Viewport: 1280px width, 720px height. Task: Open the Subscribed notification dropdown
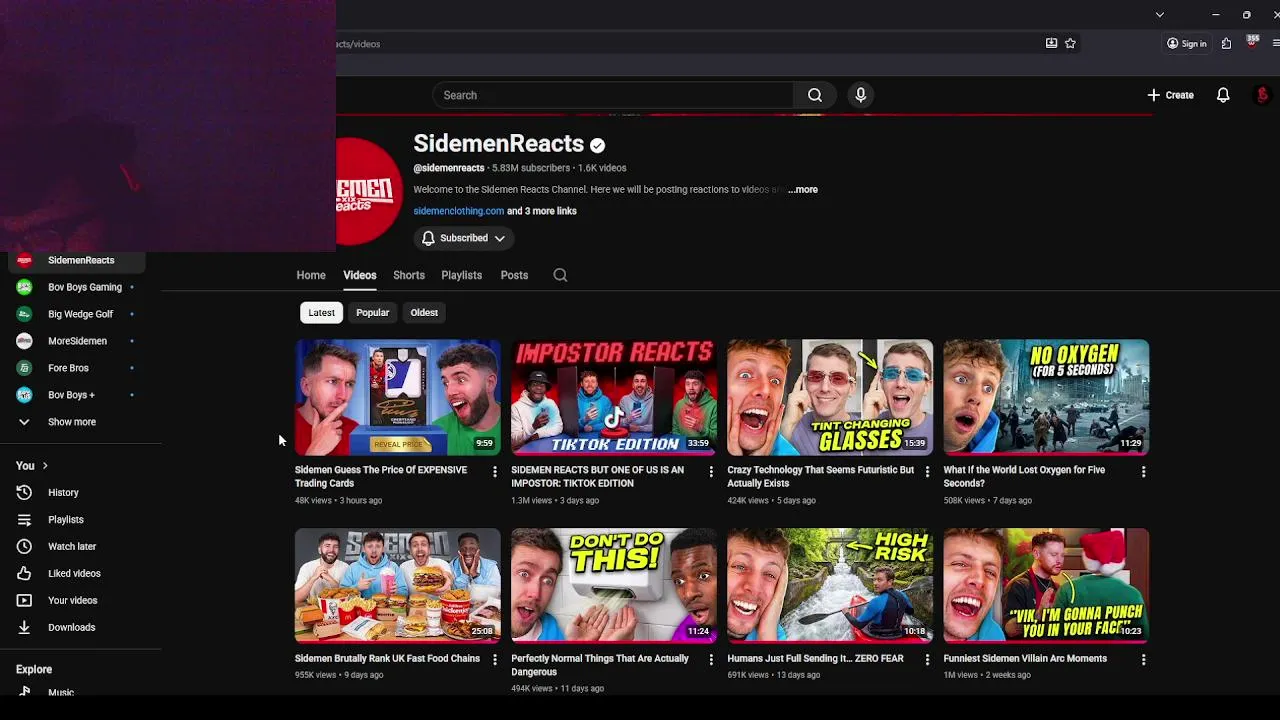pyautogui.click(x=464, y=238)
